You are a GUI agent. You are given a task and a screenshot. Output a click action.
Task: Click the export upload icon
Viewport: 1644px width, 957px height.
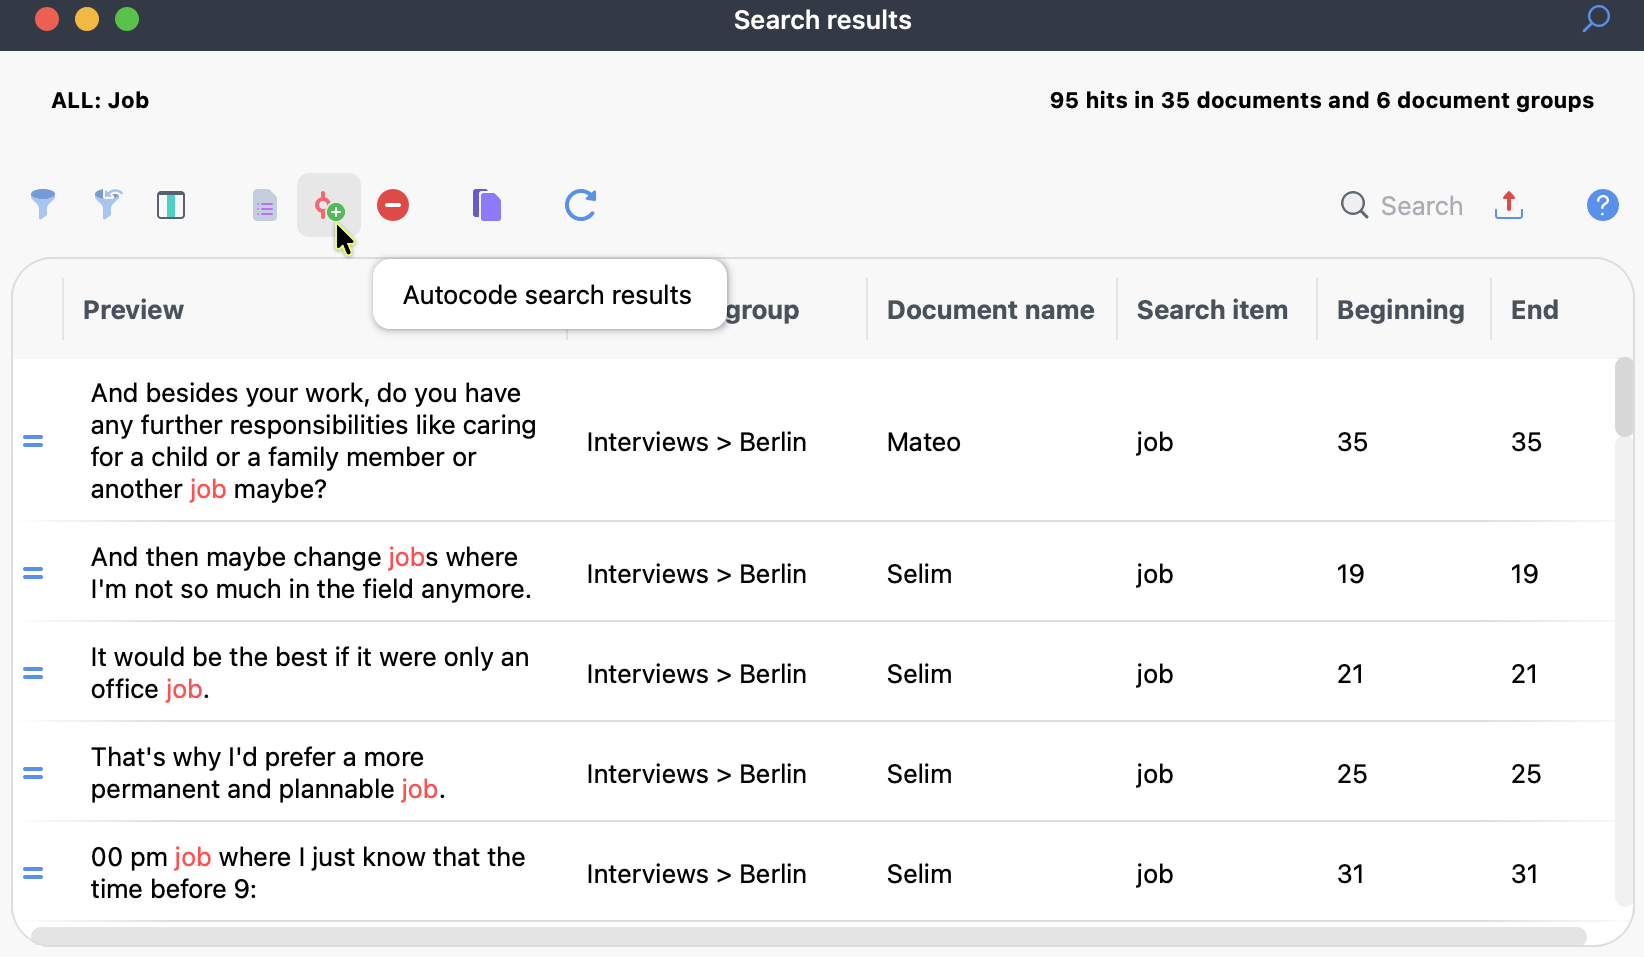1509,205
